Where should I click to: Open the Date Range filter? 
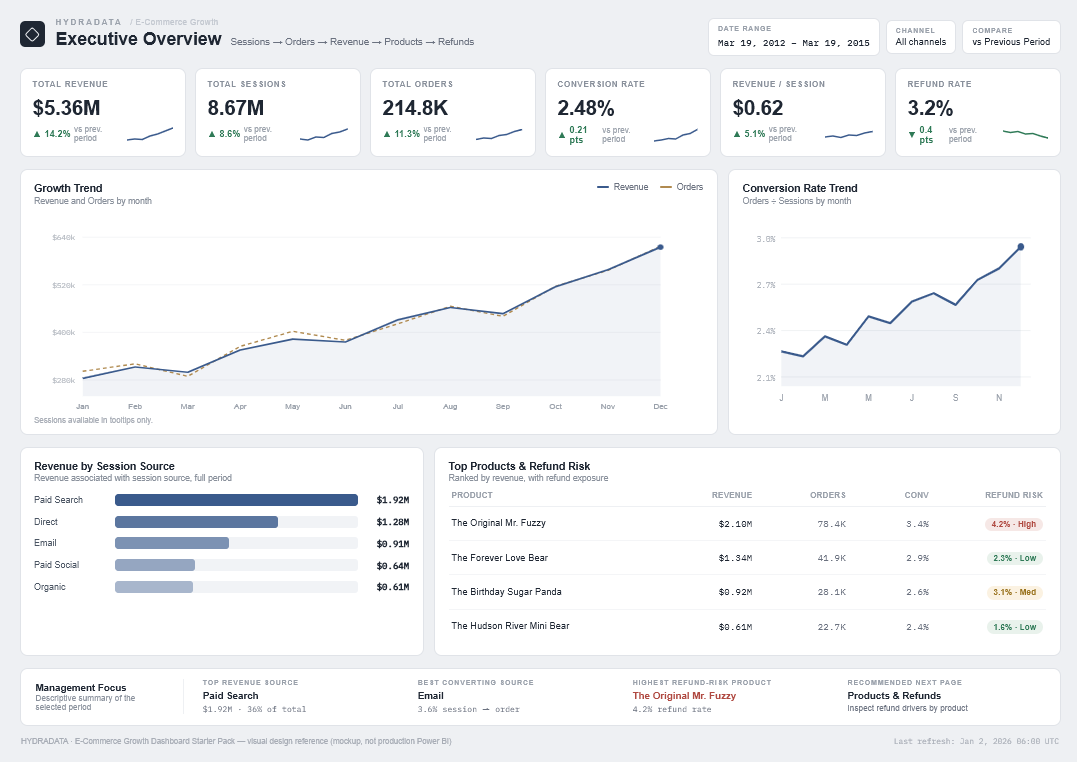pyautogui.click(x=793, y=37)
